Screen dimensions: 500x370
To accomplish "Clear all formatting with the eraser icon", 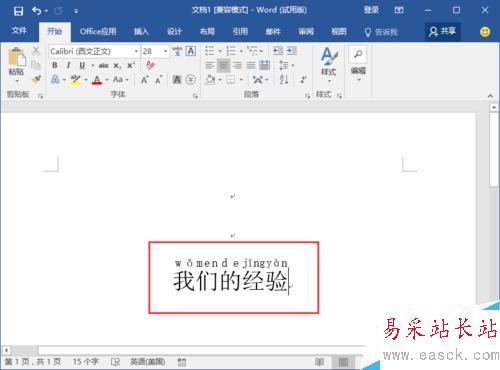I will click(x=150, y=65).
